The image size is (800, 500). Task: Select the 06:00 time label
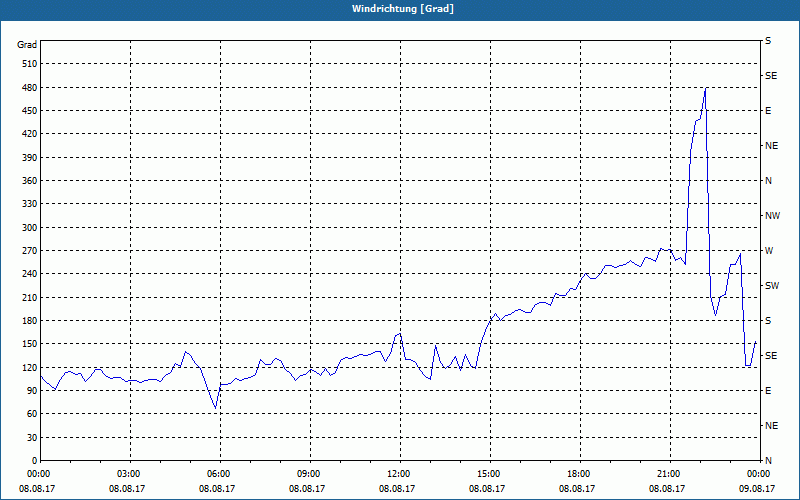click(x=220, y=474)
